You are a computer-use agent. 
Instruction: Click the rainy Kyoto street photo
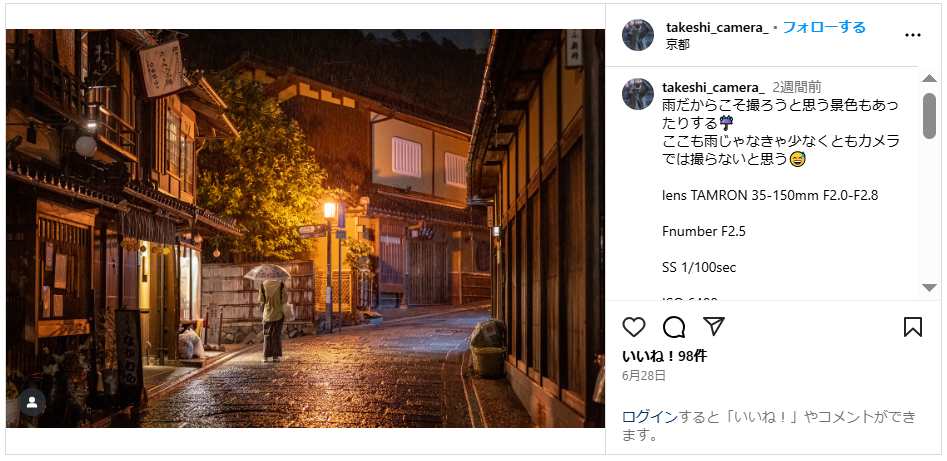tap(305, 228)
